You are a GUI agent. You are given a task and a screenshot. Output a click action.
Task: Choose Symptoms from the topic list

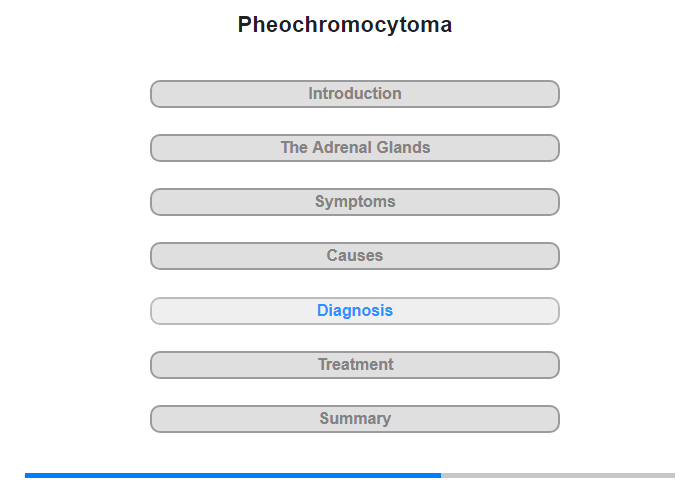point(355,202)
